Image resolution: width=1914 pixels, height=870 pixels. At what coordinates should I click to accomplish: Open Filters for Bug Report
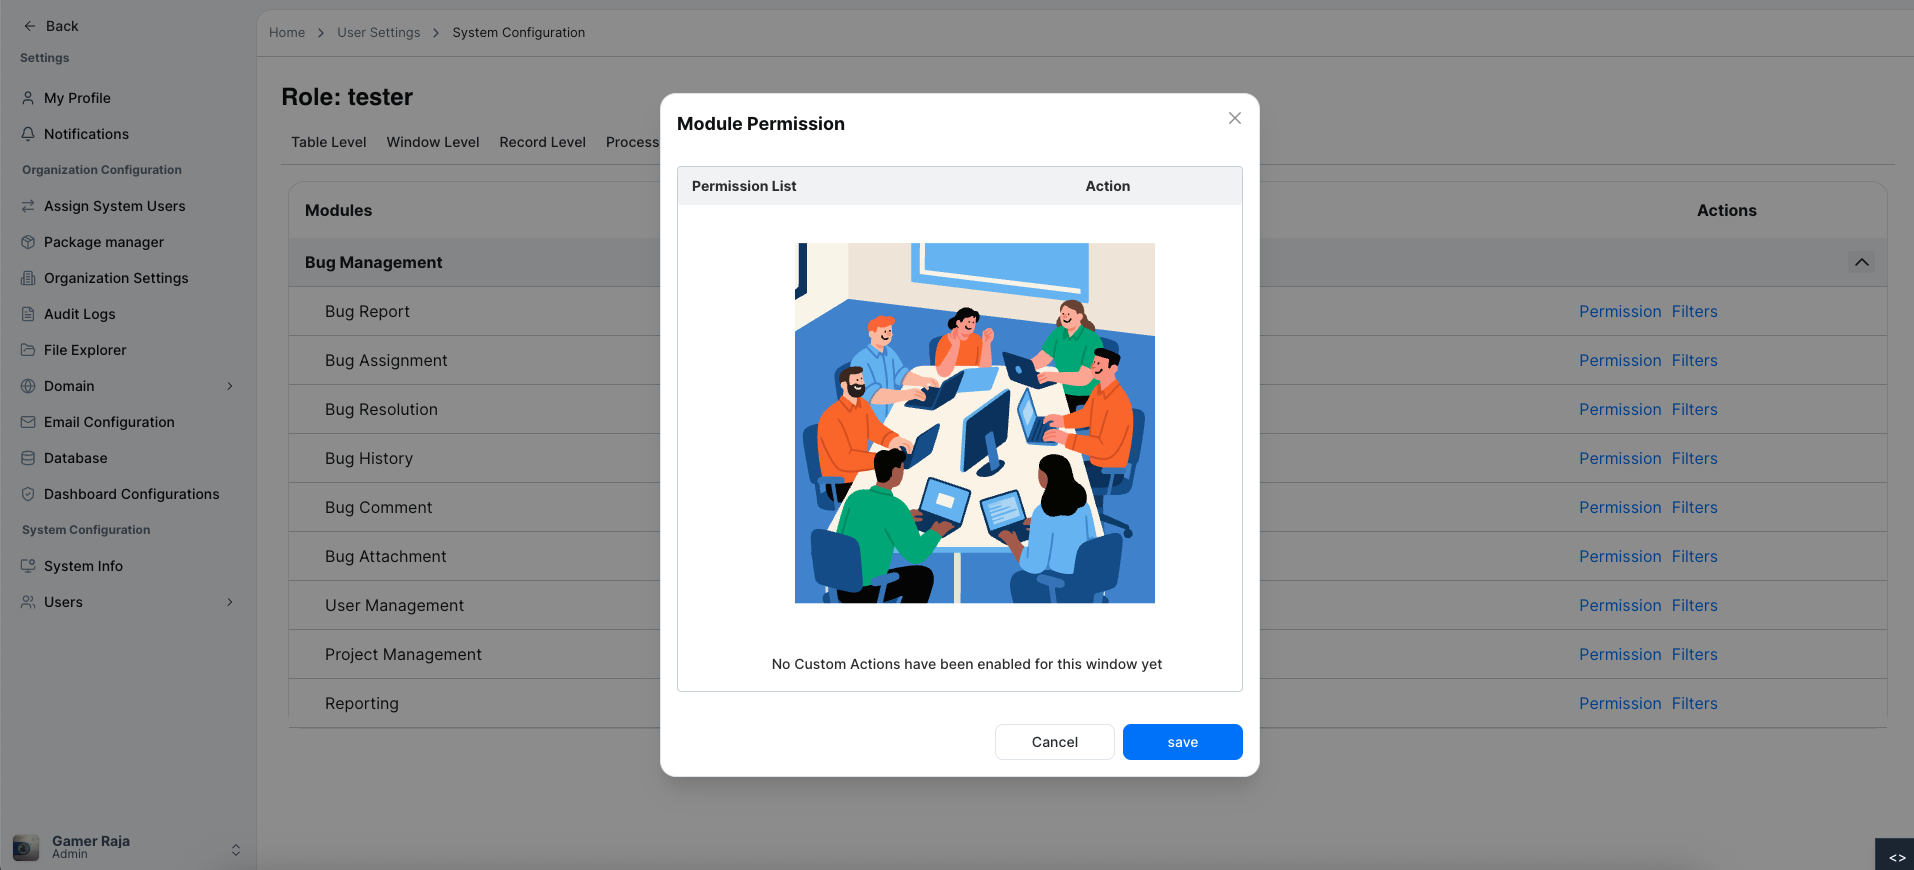(x=1695, y=312)
